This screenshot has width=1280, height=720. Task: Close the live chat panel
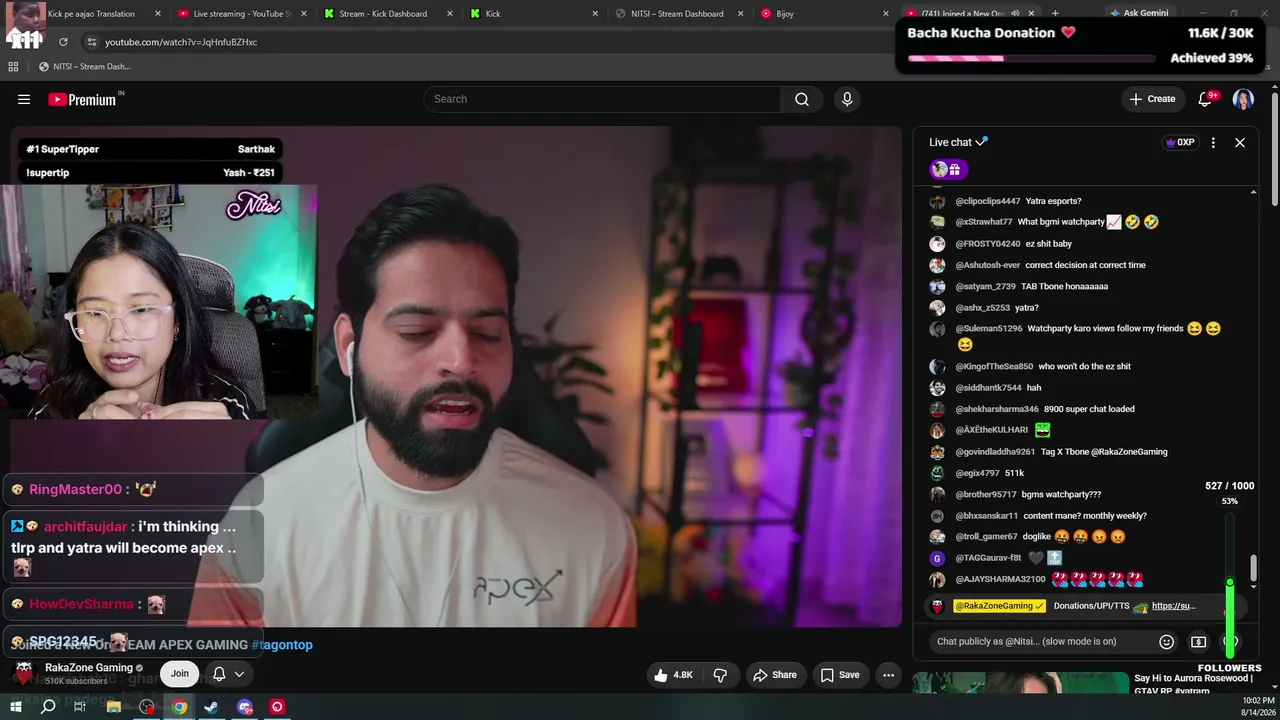pyautogui.click(x=1240, y=142)
